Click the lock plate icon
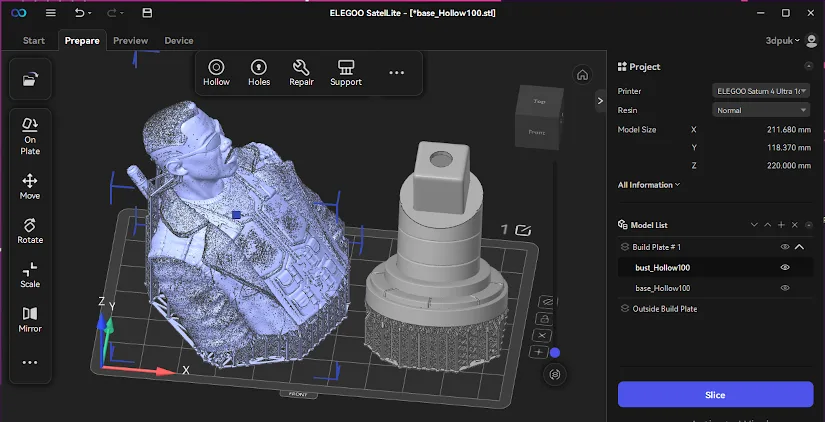The width and height of the screenshot is (825, 422). pos(545,319)
